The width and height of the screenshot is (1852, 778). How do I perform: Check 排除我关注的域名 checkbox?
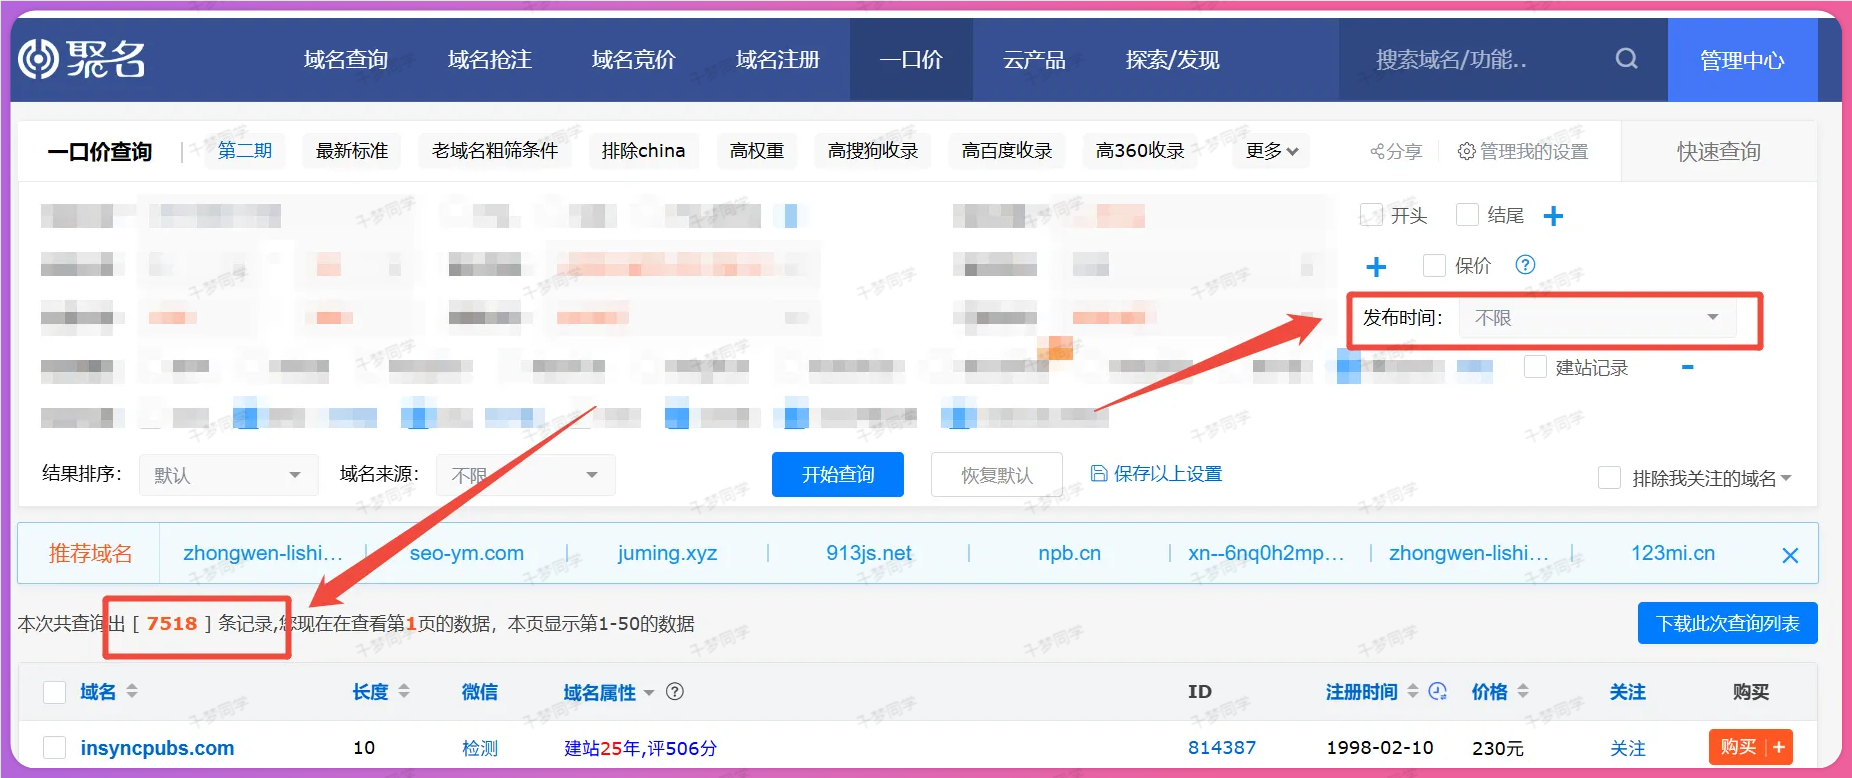click(1609, 478)
